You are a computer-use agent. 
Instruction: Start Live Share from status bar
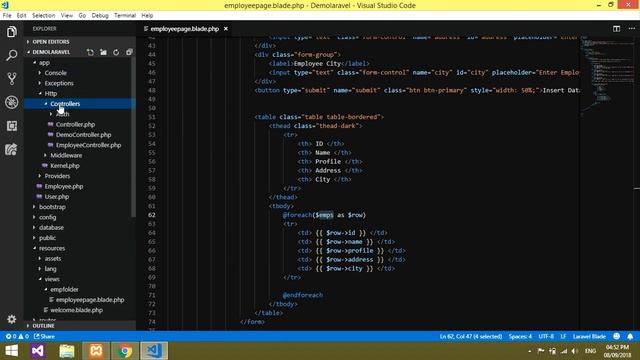44,336
